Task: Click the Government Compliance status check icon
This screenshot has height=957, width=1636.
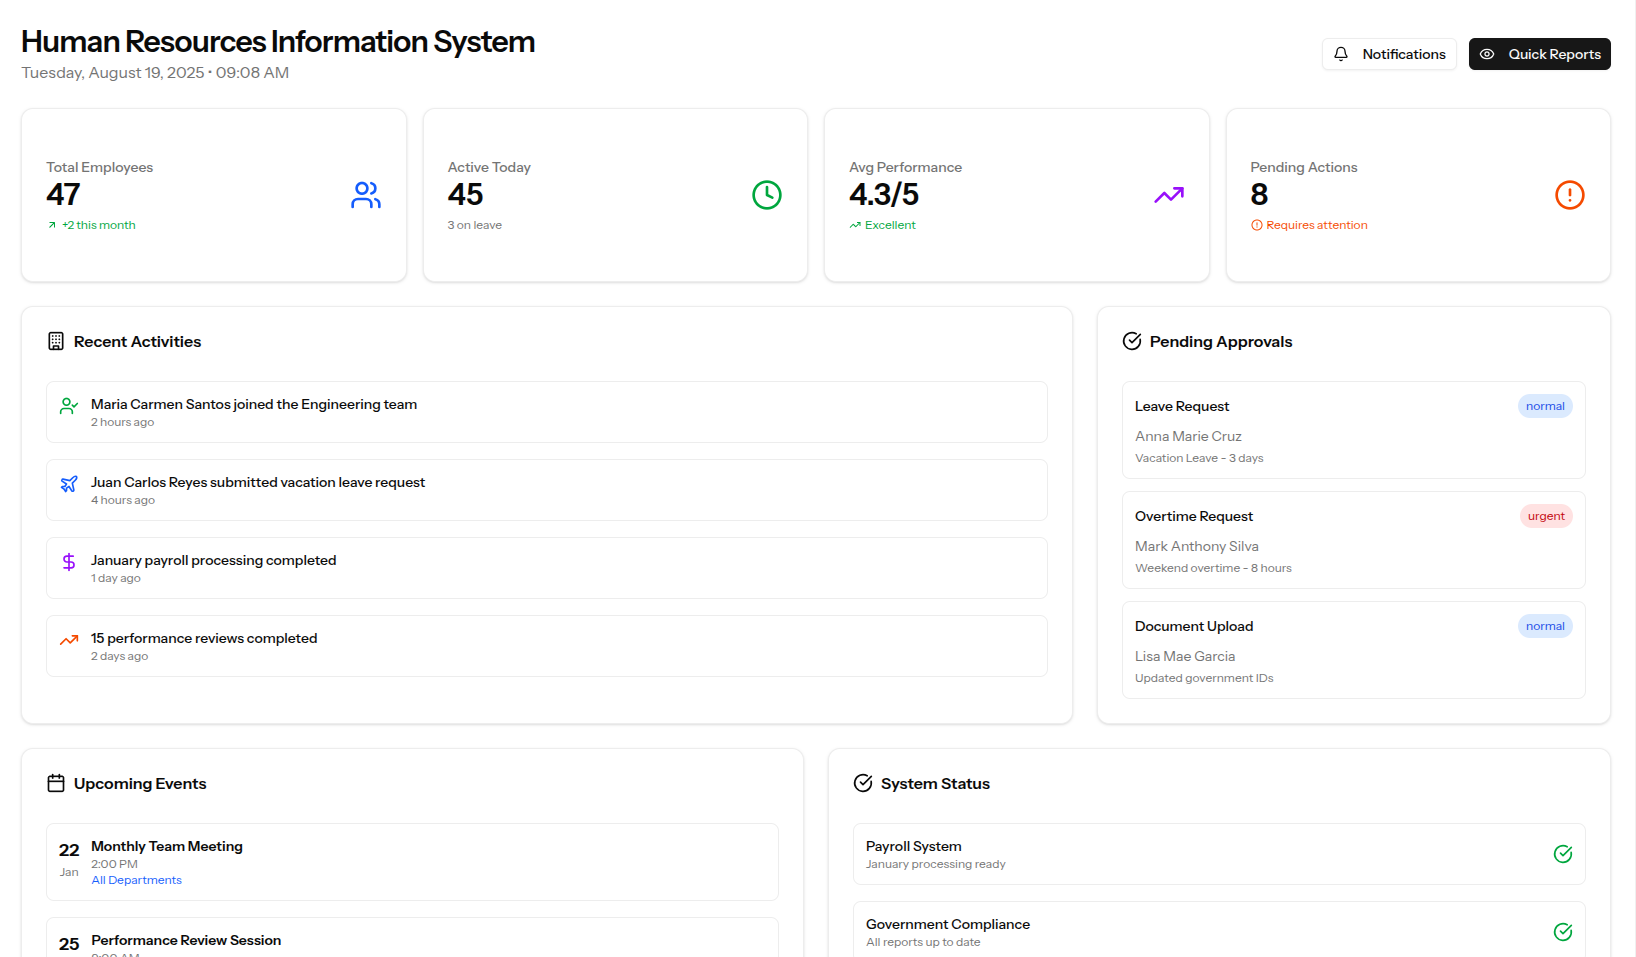Action: tap(1563, 932)
